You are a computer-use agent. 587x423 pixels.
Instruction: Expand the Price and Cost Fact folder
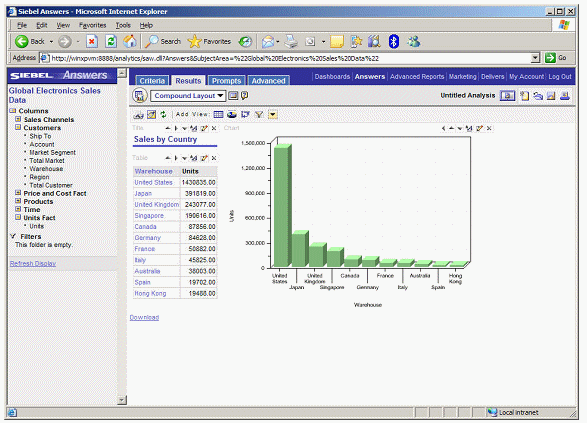pyautogui.click(x=18, y=193)
